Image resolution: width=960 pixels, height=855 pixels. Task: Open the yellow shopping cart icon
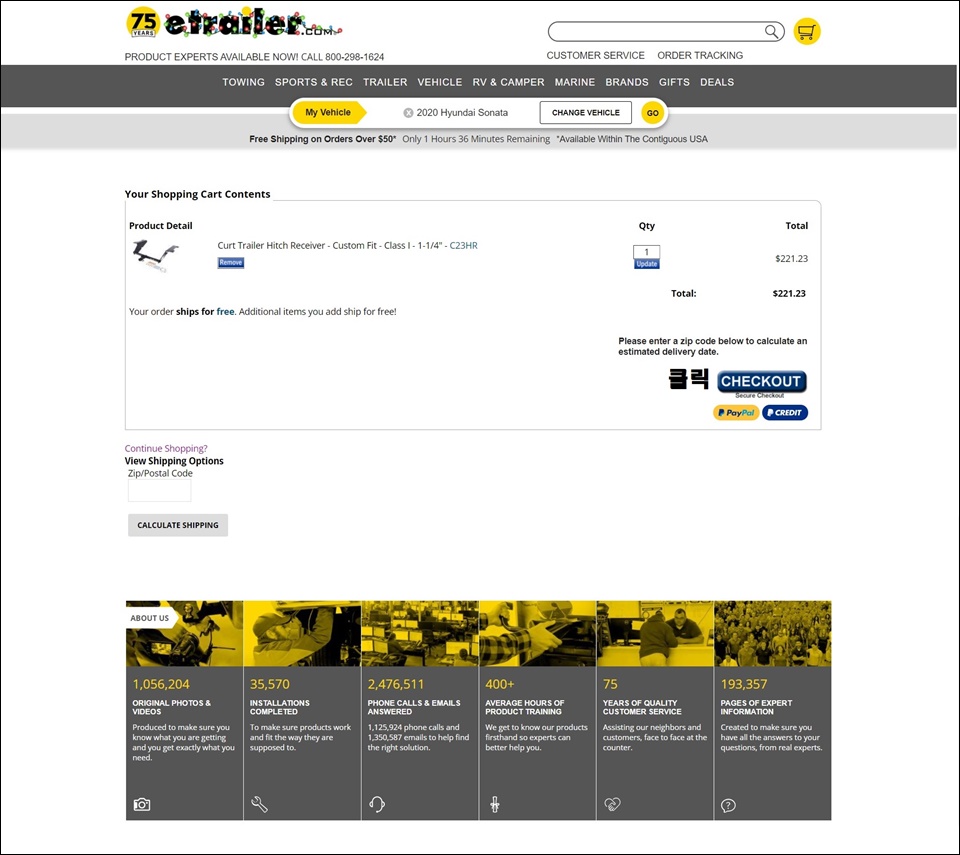[806, 31]
